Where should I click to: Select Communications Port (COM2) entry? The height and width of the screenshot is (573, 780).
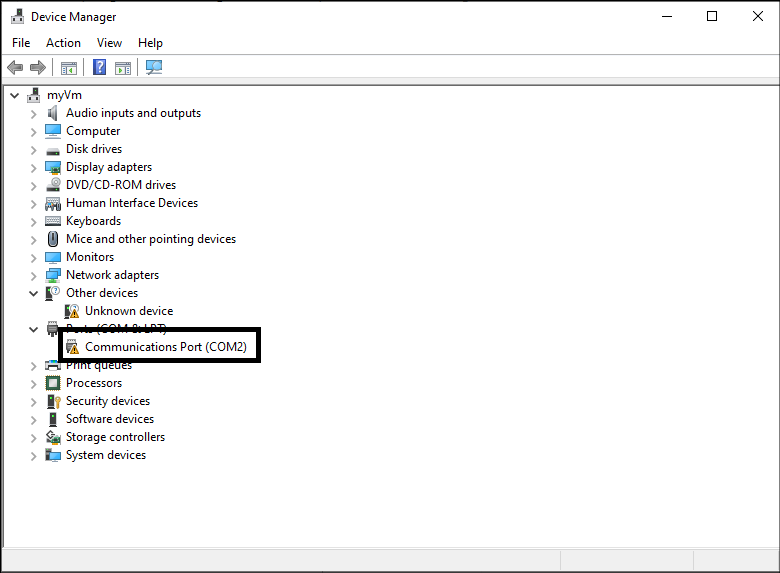tap(165, 347)
